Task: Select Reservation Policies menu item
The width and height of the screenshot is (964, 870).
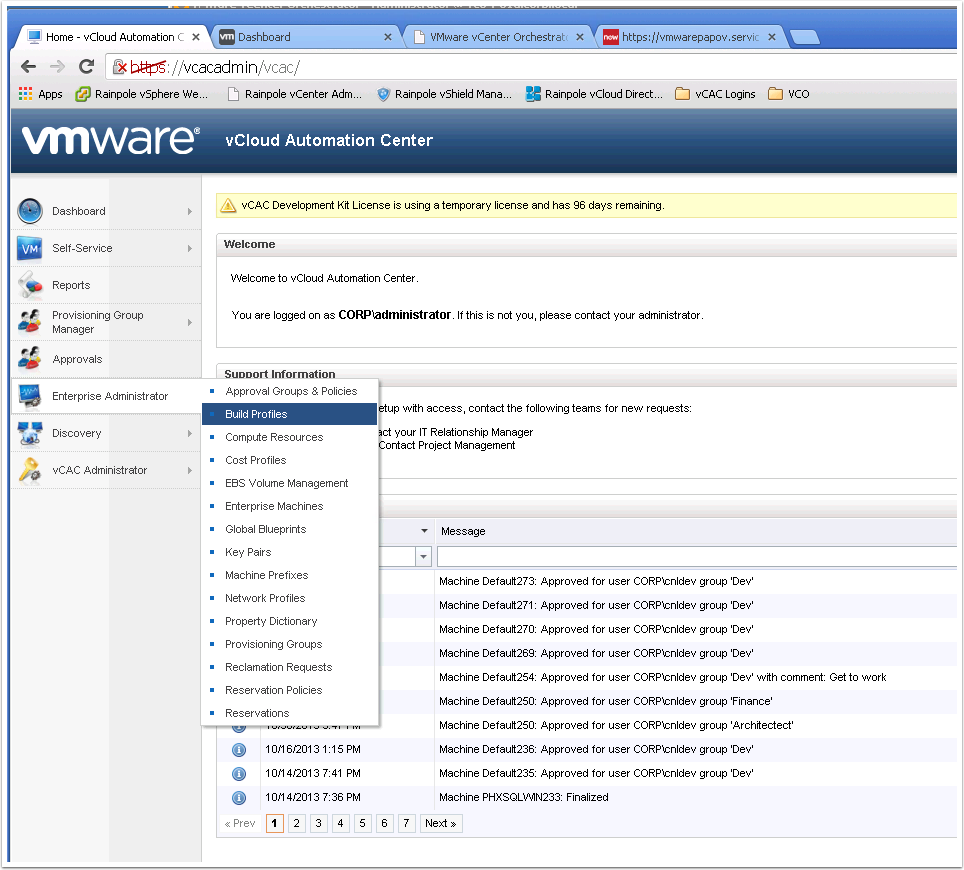Action: coord(290,690)
